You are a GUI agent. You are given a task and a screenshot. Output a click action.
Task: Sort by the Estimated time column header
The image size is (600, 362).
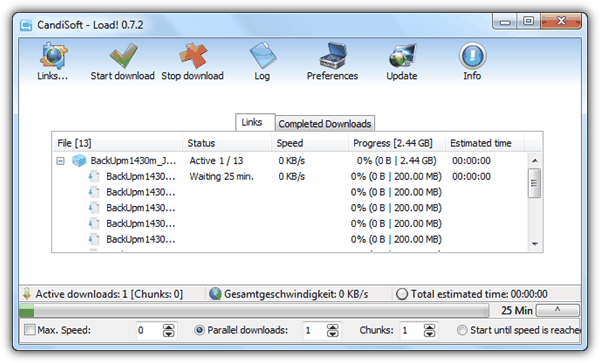[484, 143]
